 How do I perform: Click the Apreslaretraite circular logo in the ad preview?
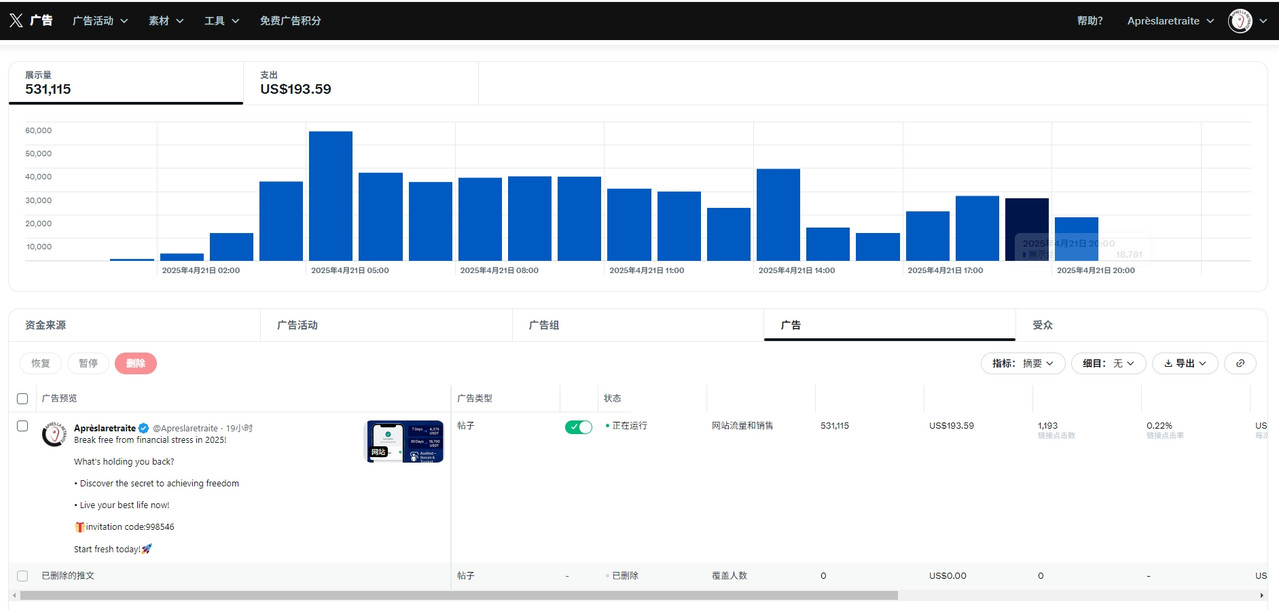pos(54,434)
